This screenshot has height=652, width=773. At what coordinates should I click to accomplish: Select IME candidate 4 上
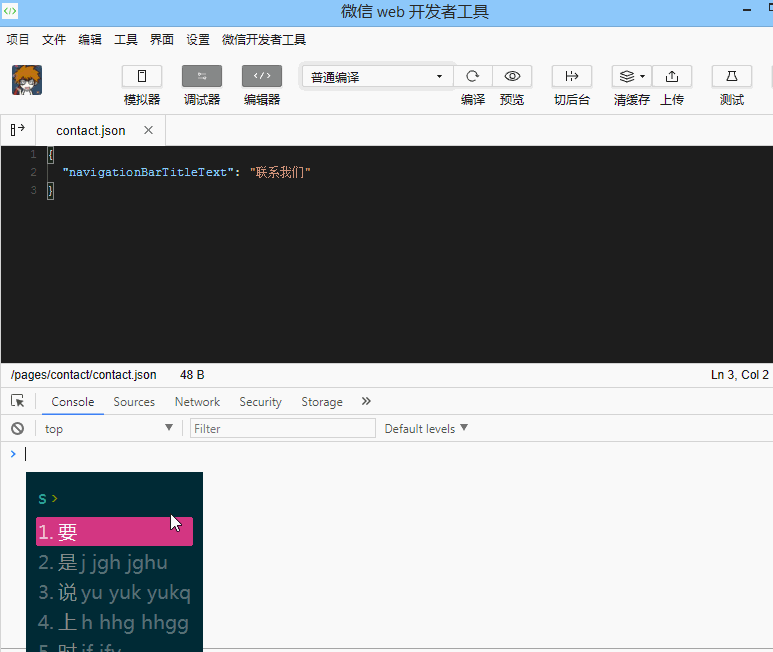[x=114, y=622]
